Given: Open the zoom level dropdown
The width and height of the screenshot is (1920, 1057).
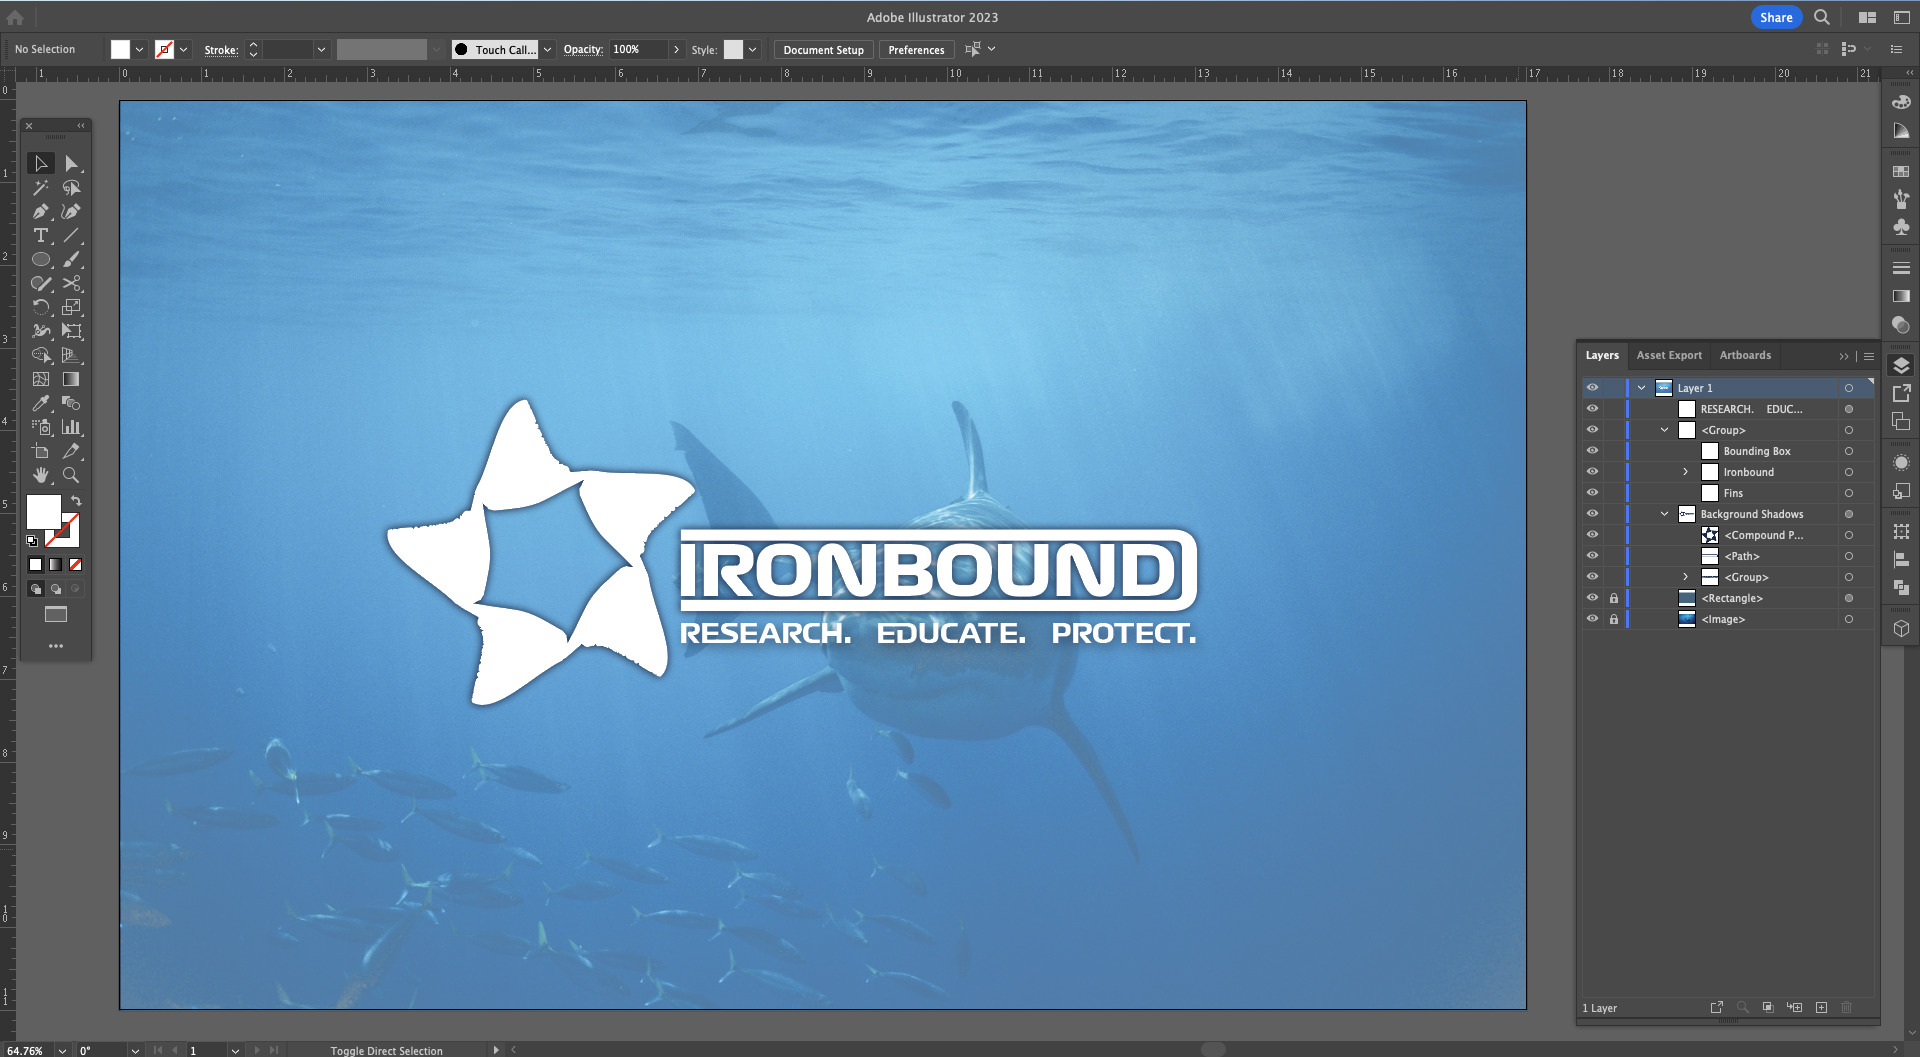Looking at the screenshot, I should click(x=62, y=1050).
